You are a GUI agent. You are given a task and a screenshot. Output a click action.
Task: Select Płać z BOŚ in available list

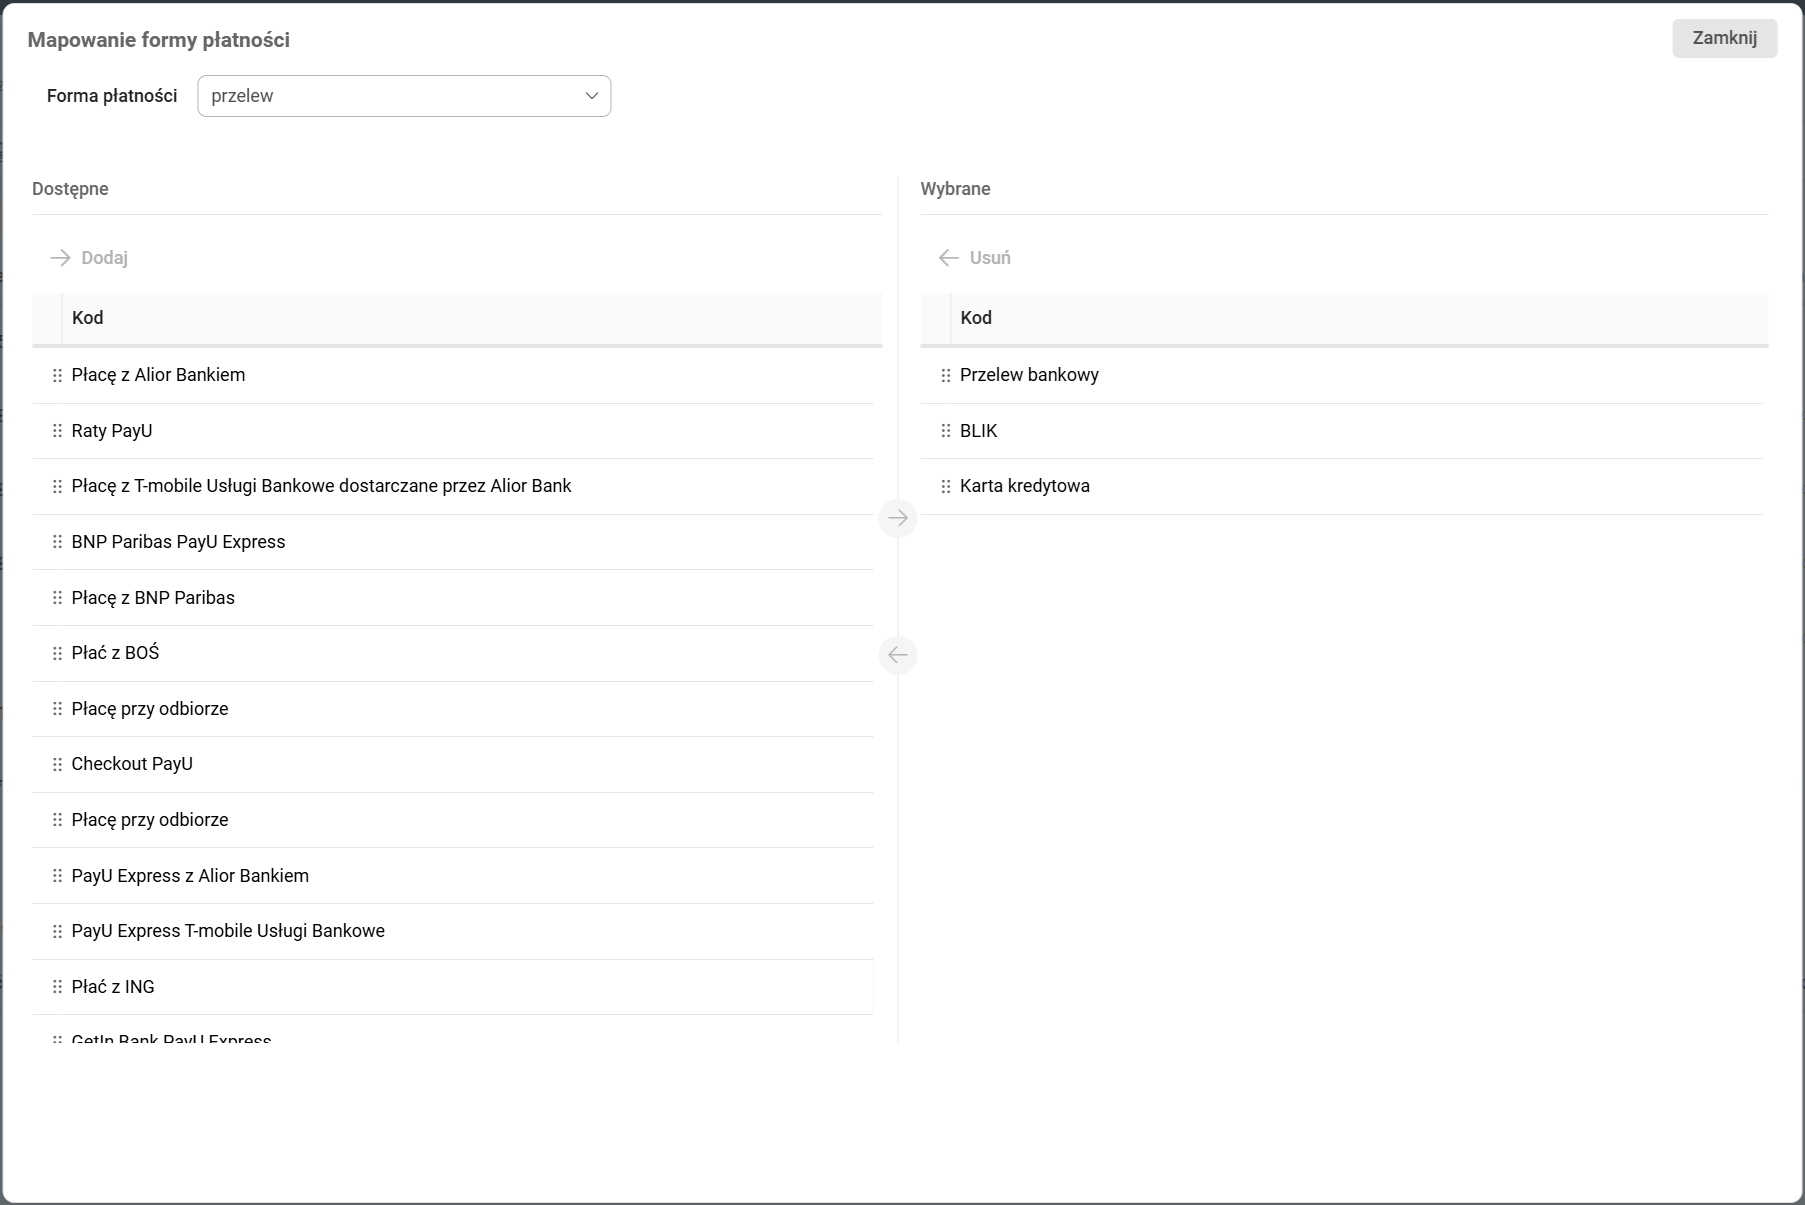(x=115, y=653)
